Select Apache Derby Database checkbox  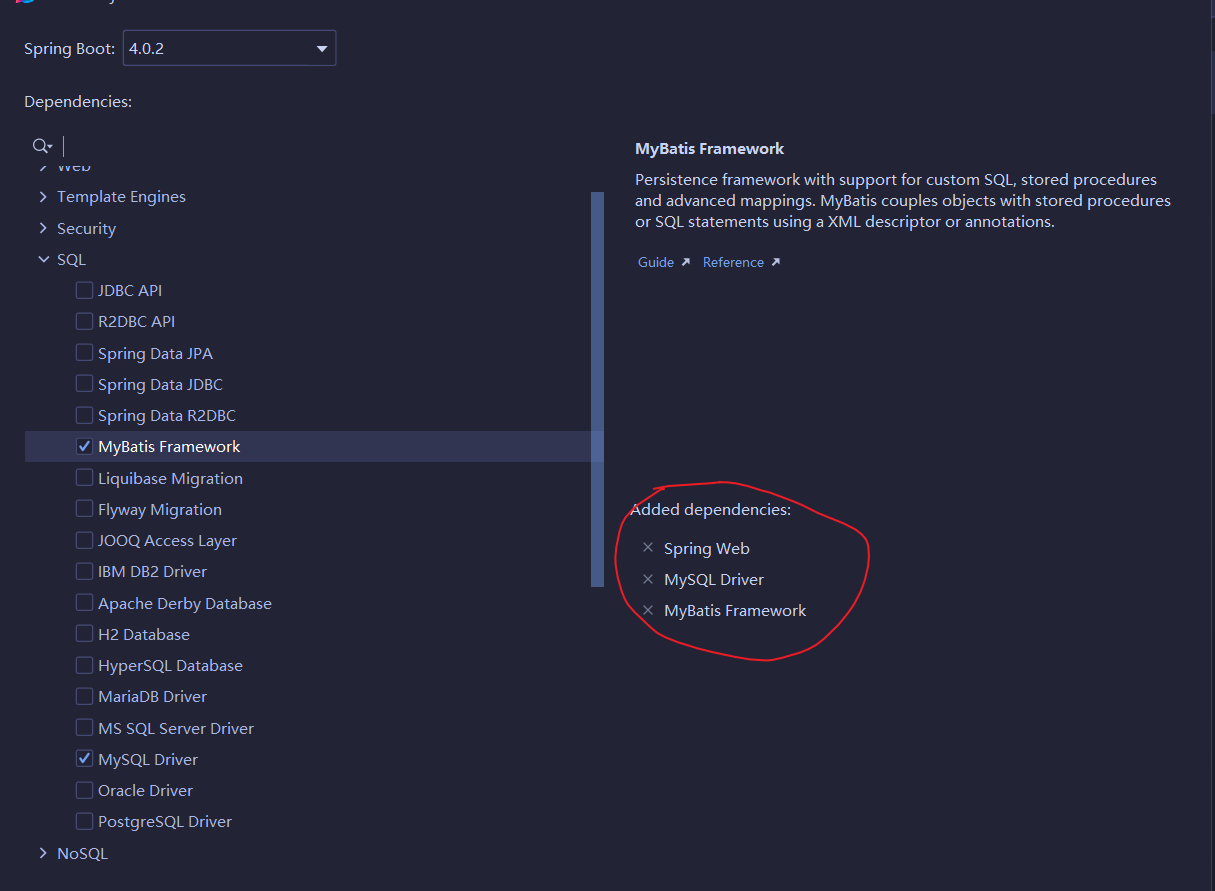click(85, 603)
